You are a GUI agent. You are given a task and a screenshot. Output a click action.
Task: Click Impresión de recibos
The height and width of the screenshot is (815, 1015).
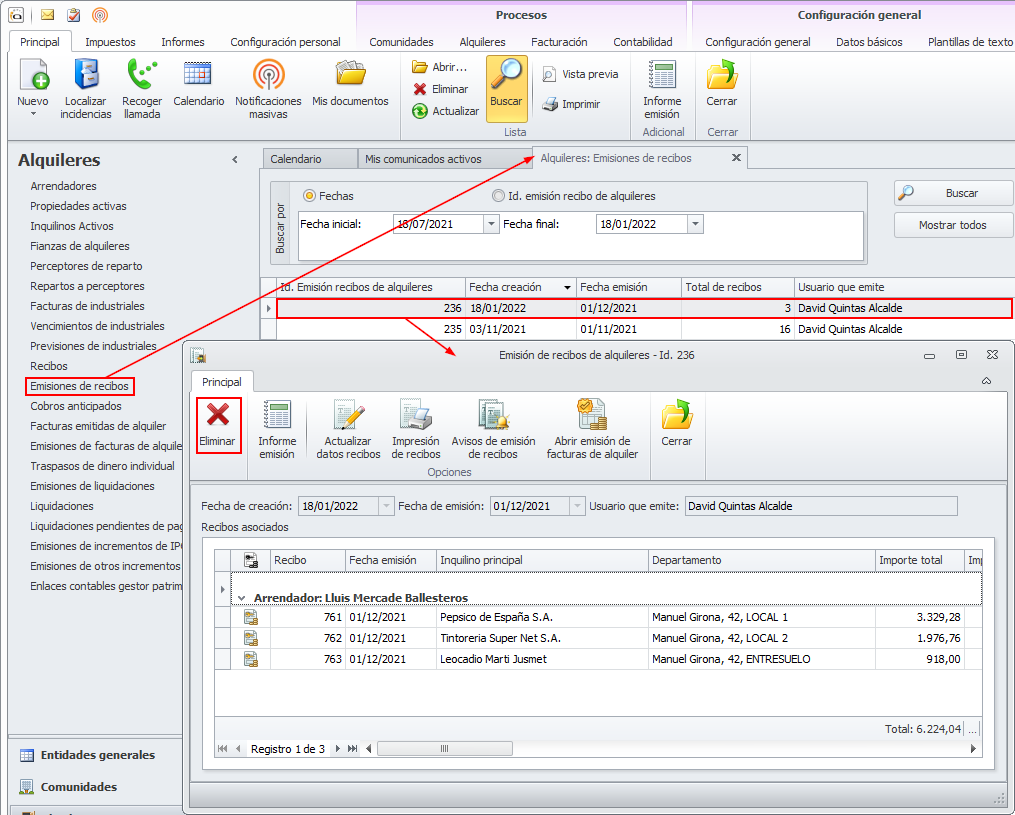point(416,430)
